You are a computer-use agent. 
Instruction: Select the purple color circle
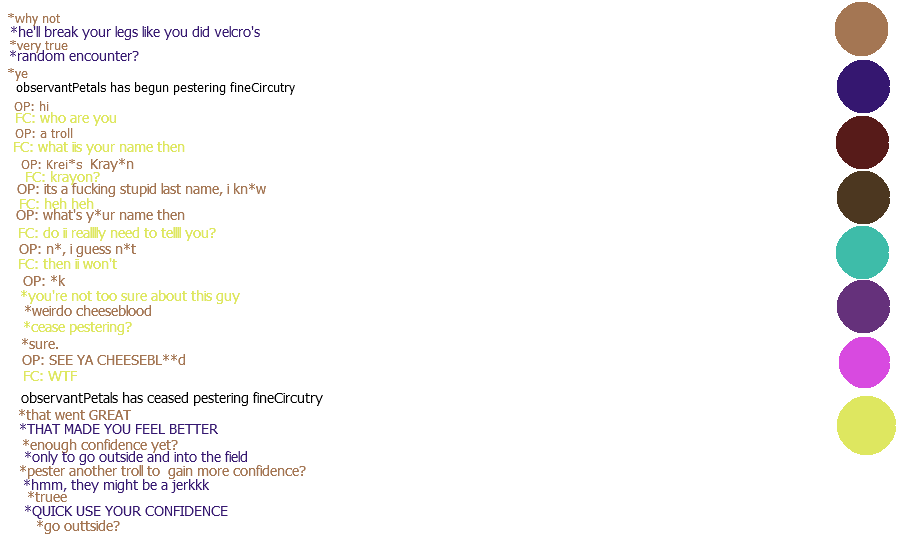(863, 306)
